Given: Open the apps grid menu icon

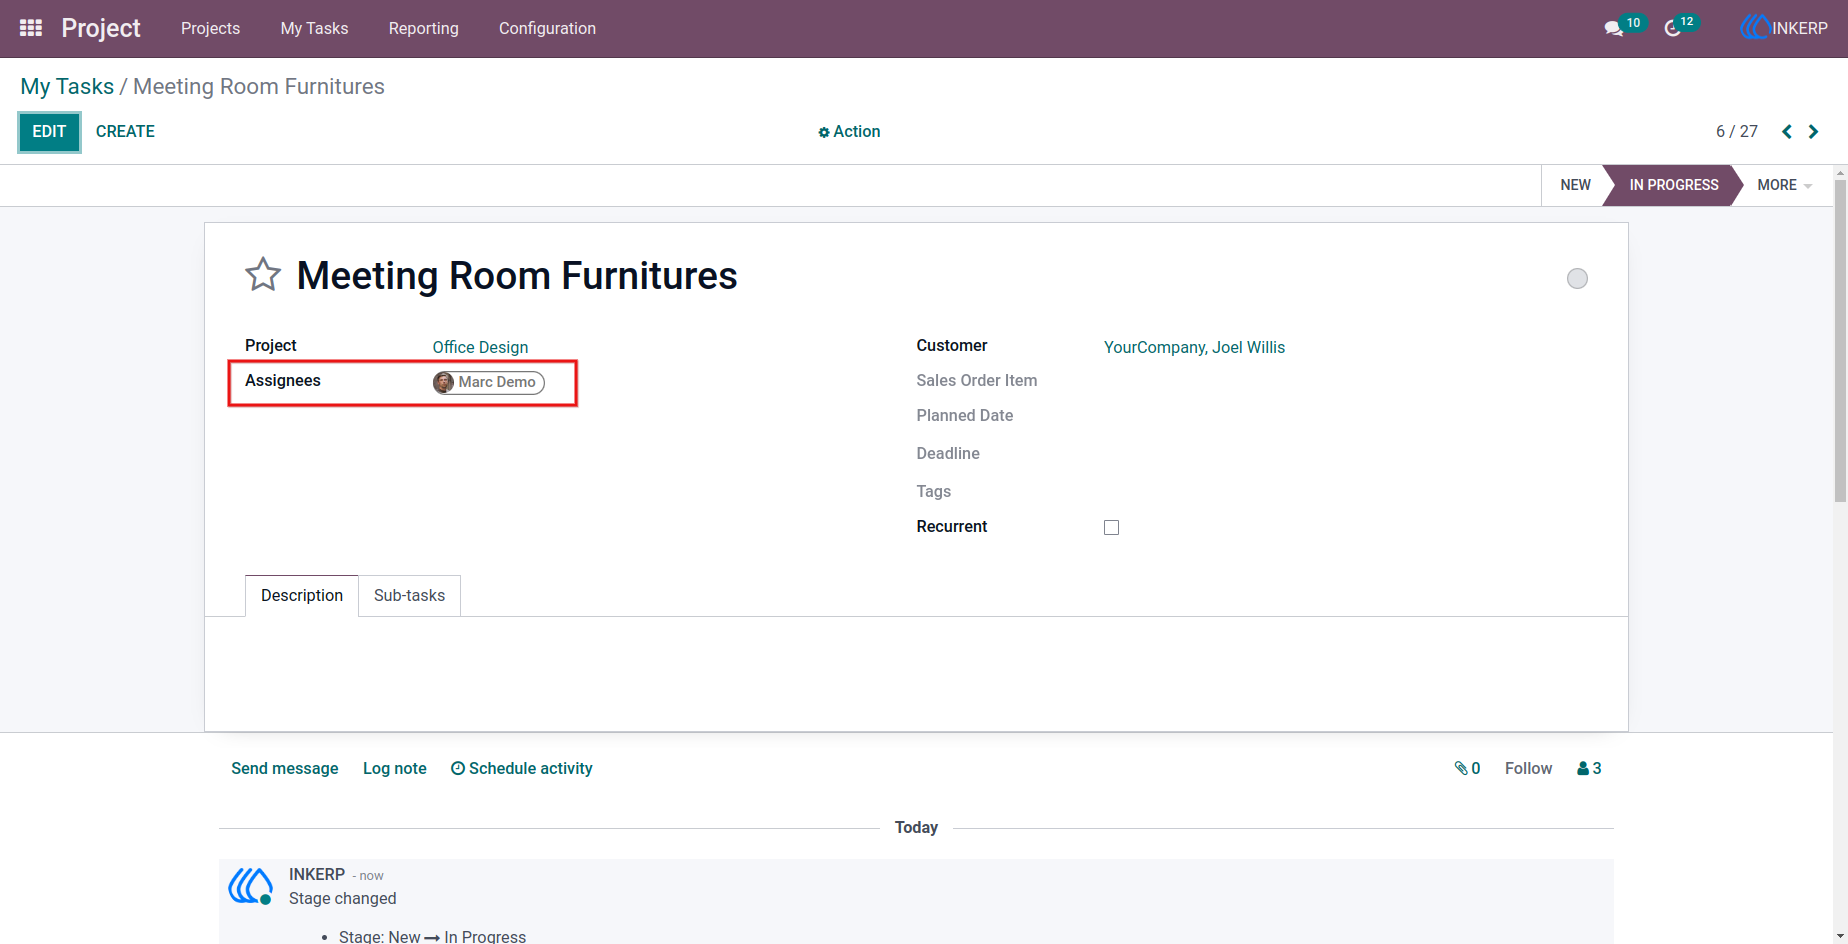Looking at the screenshot, I should point(31,28).
